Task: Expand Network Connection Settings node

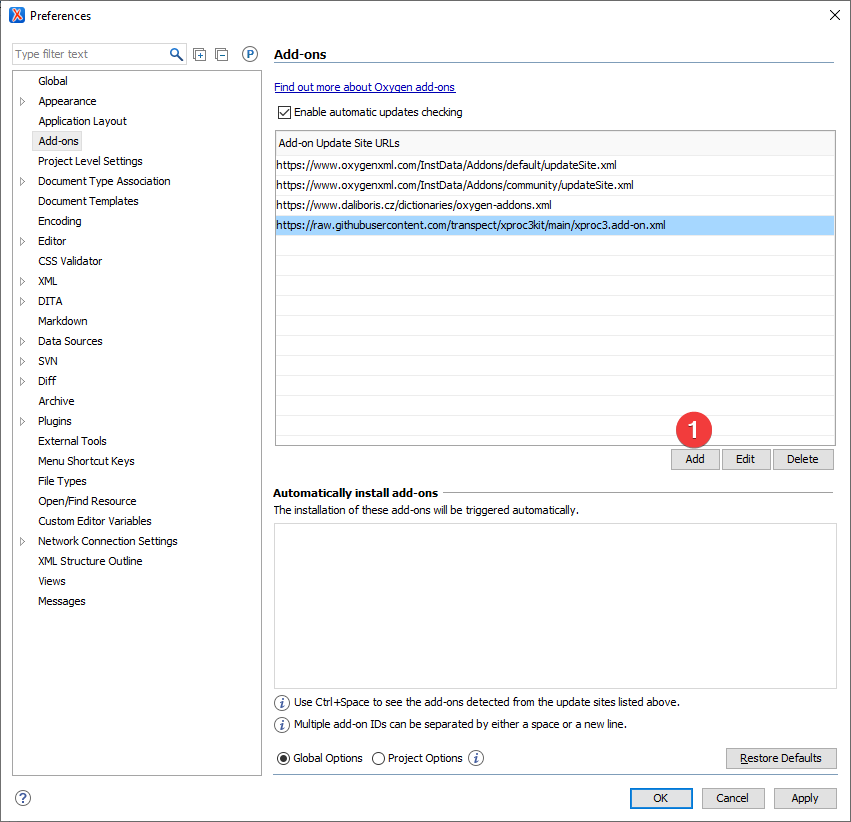Action: 22,541
